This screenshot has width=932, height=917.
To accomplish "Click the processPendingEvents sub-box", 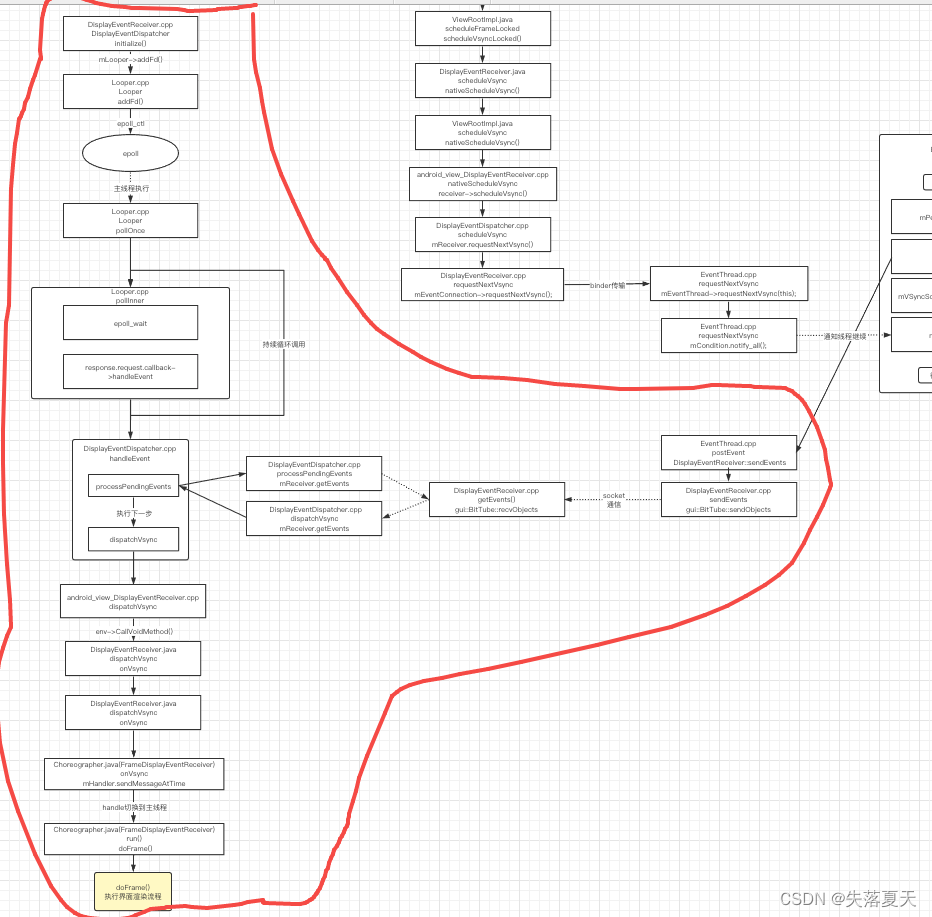I will click(132, 485).
